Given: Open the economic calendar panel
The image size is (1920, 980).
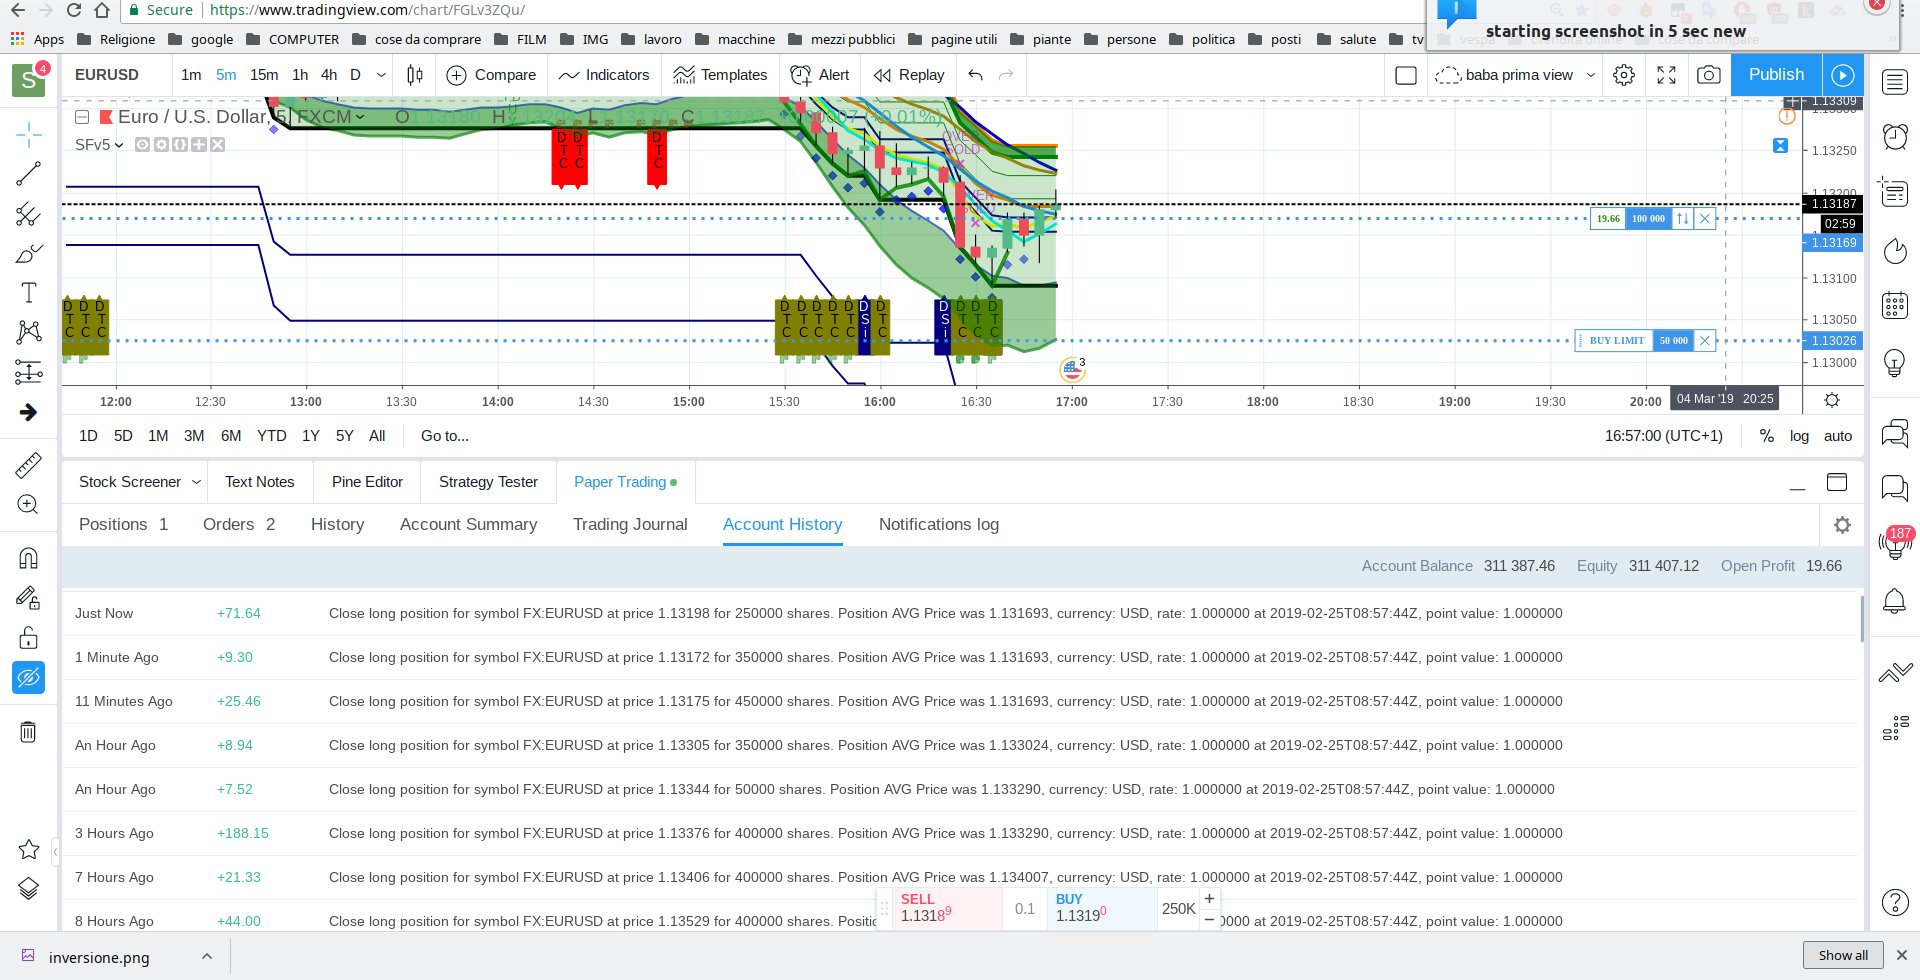Looking at the screenshot, I should (1895, 305).
